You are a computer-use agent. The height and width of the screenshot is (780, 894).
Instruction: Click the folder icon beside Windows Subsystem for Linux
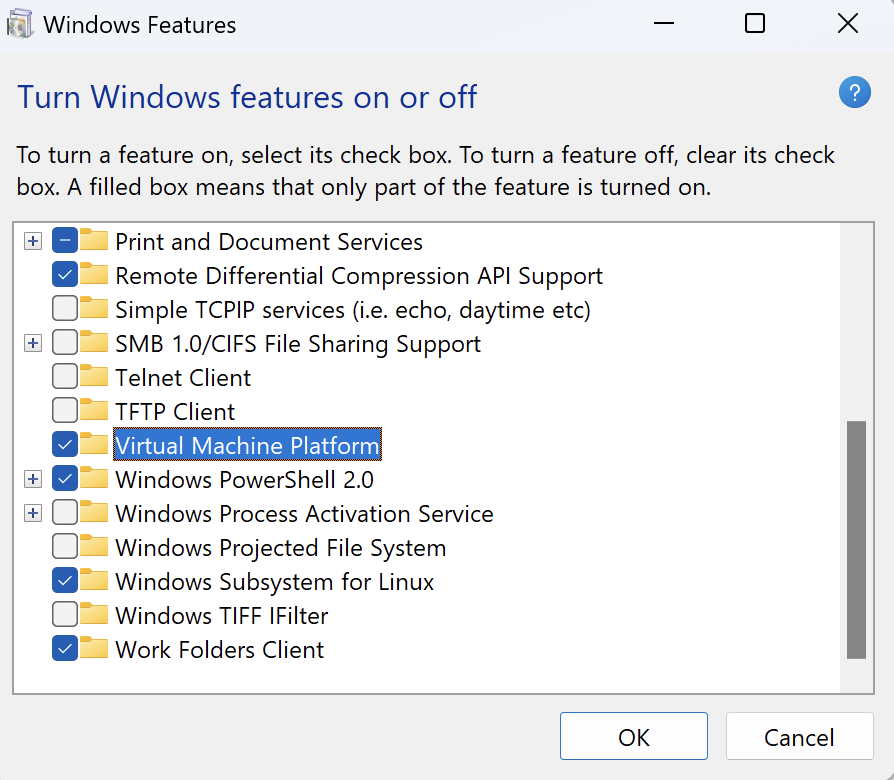pos(94,581)
